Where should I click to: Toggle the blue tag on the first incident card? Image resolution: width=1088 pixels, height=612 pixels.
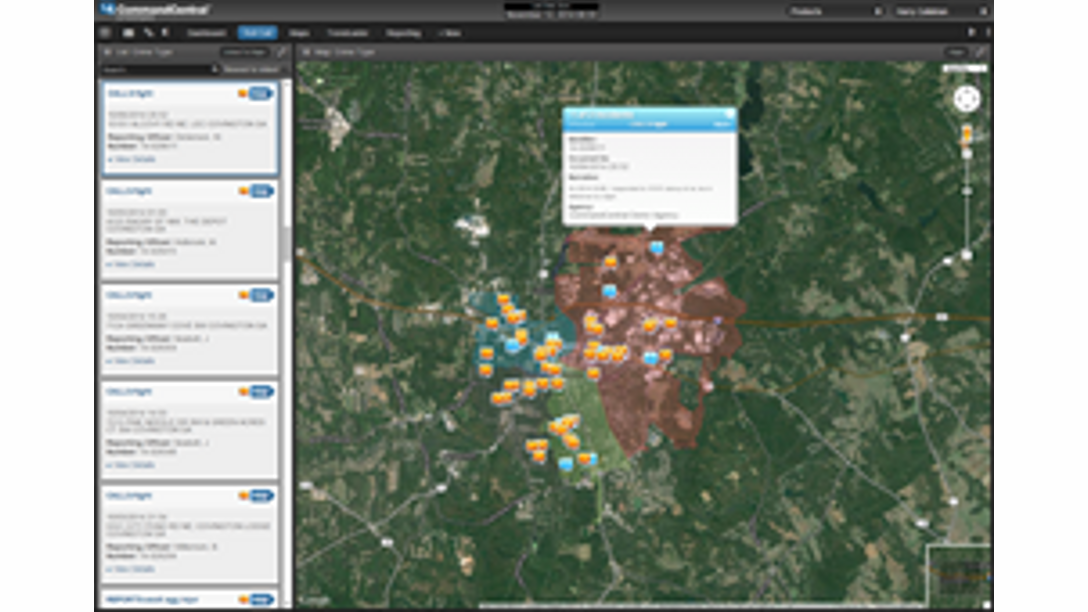[x=261, y=93]
